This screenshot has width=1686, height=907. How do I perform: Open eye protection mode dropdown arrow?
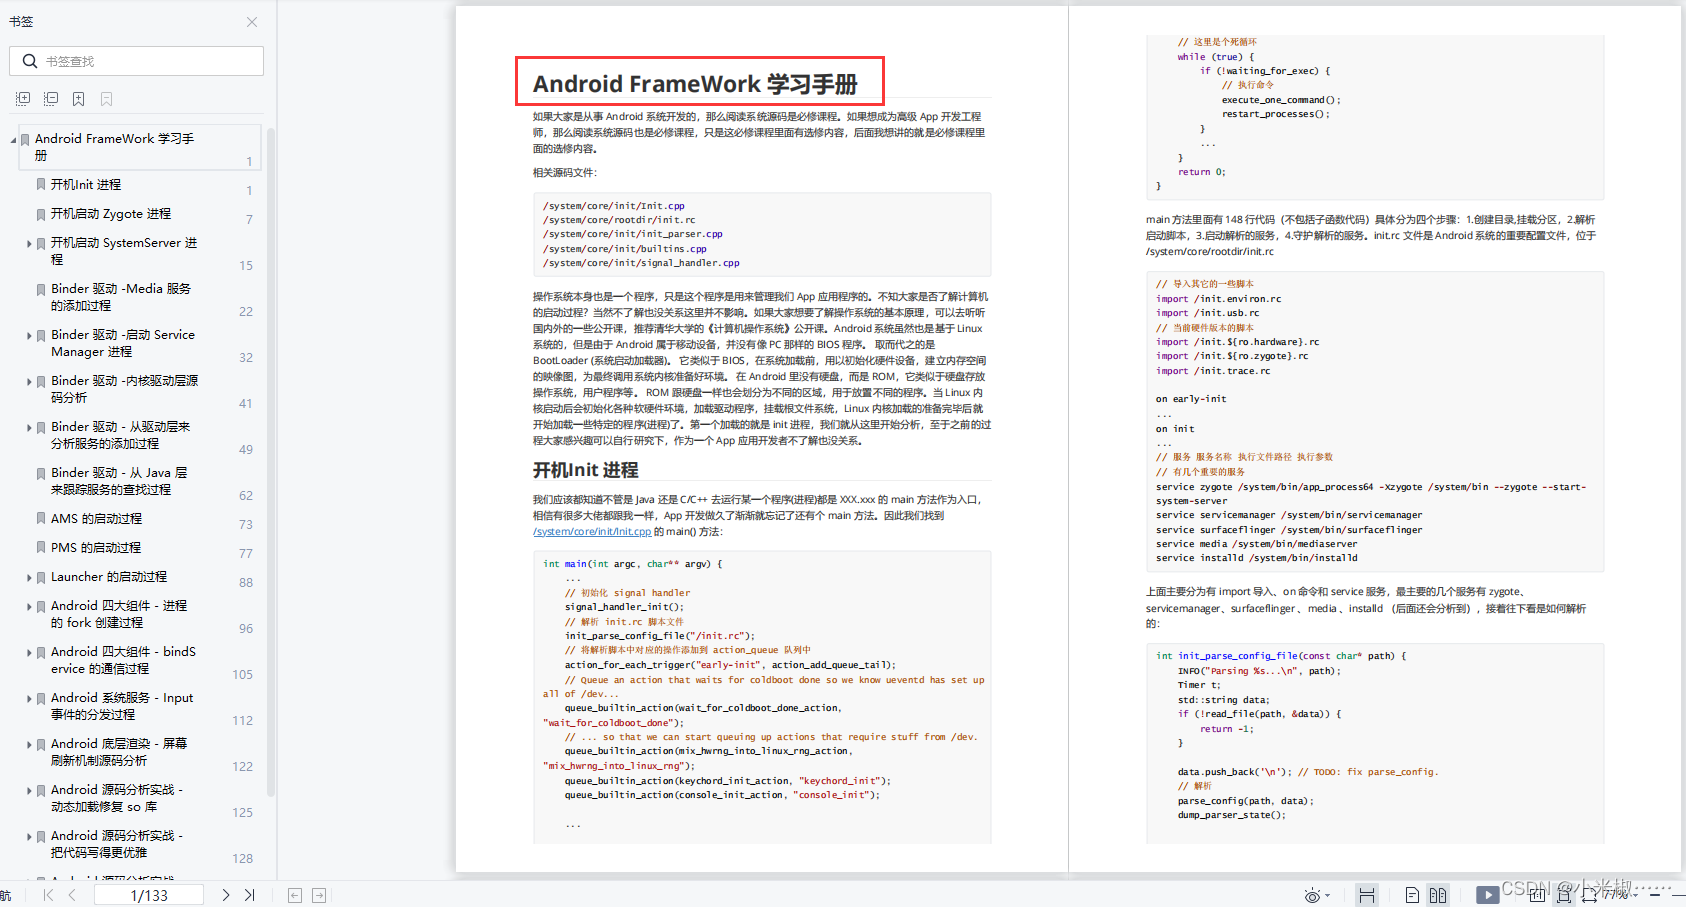click(1328, 896)
